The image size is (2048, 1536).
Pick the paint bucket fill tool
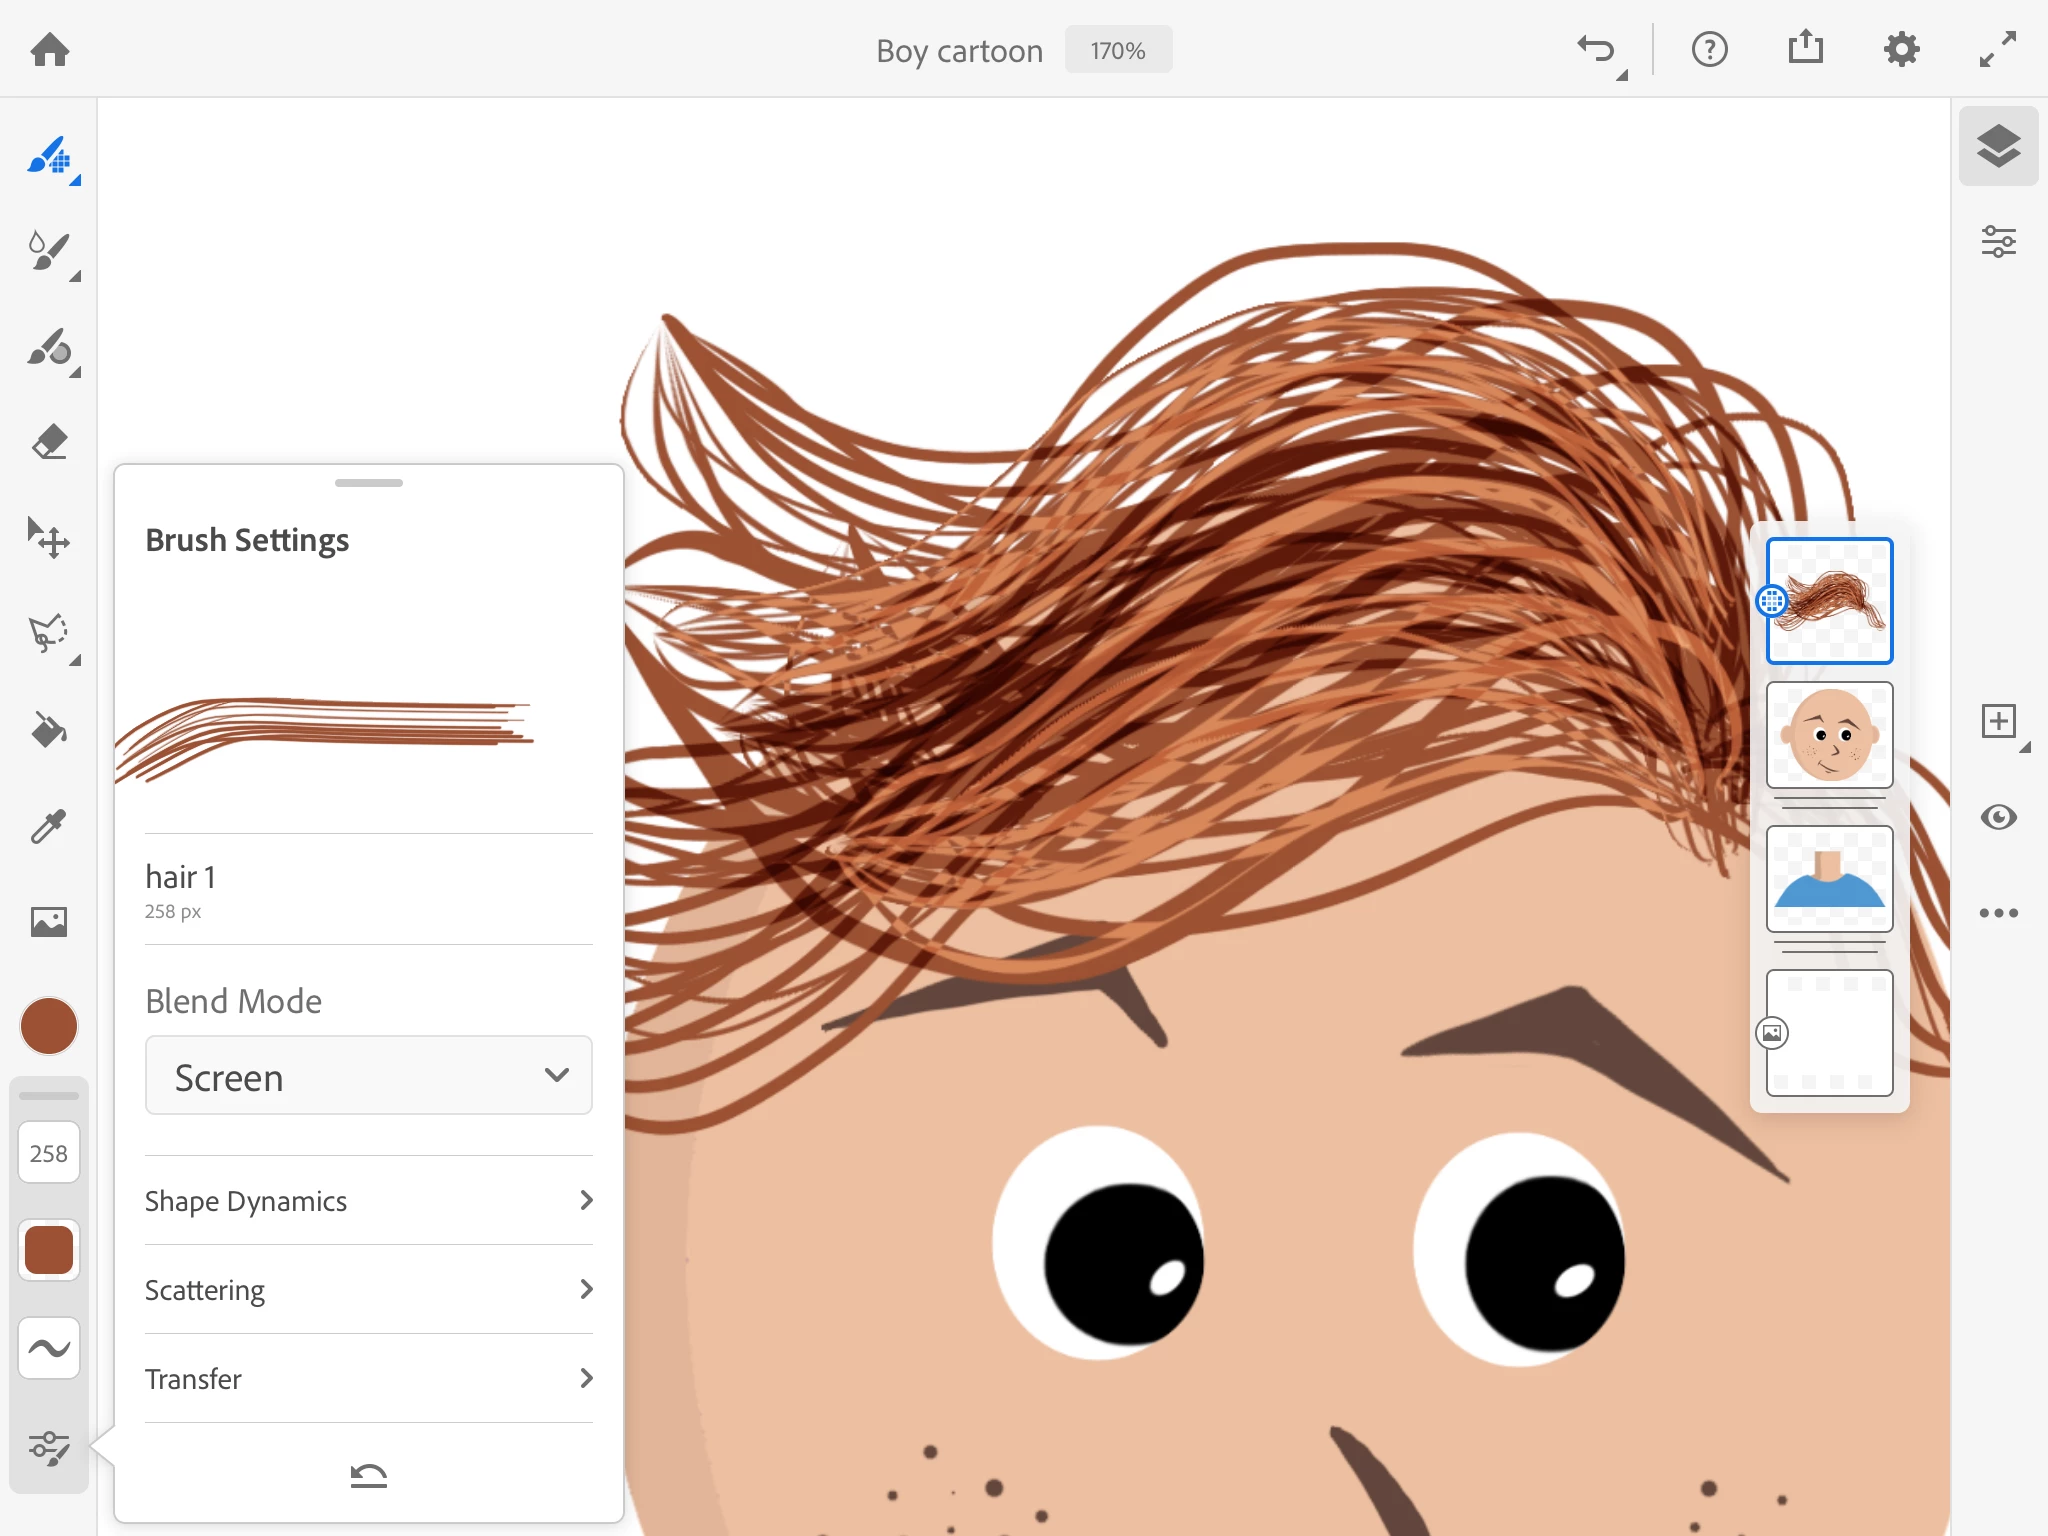(48, 730)
